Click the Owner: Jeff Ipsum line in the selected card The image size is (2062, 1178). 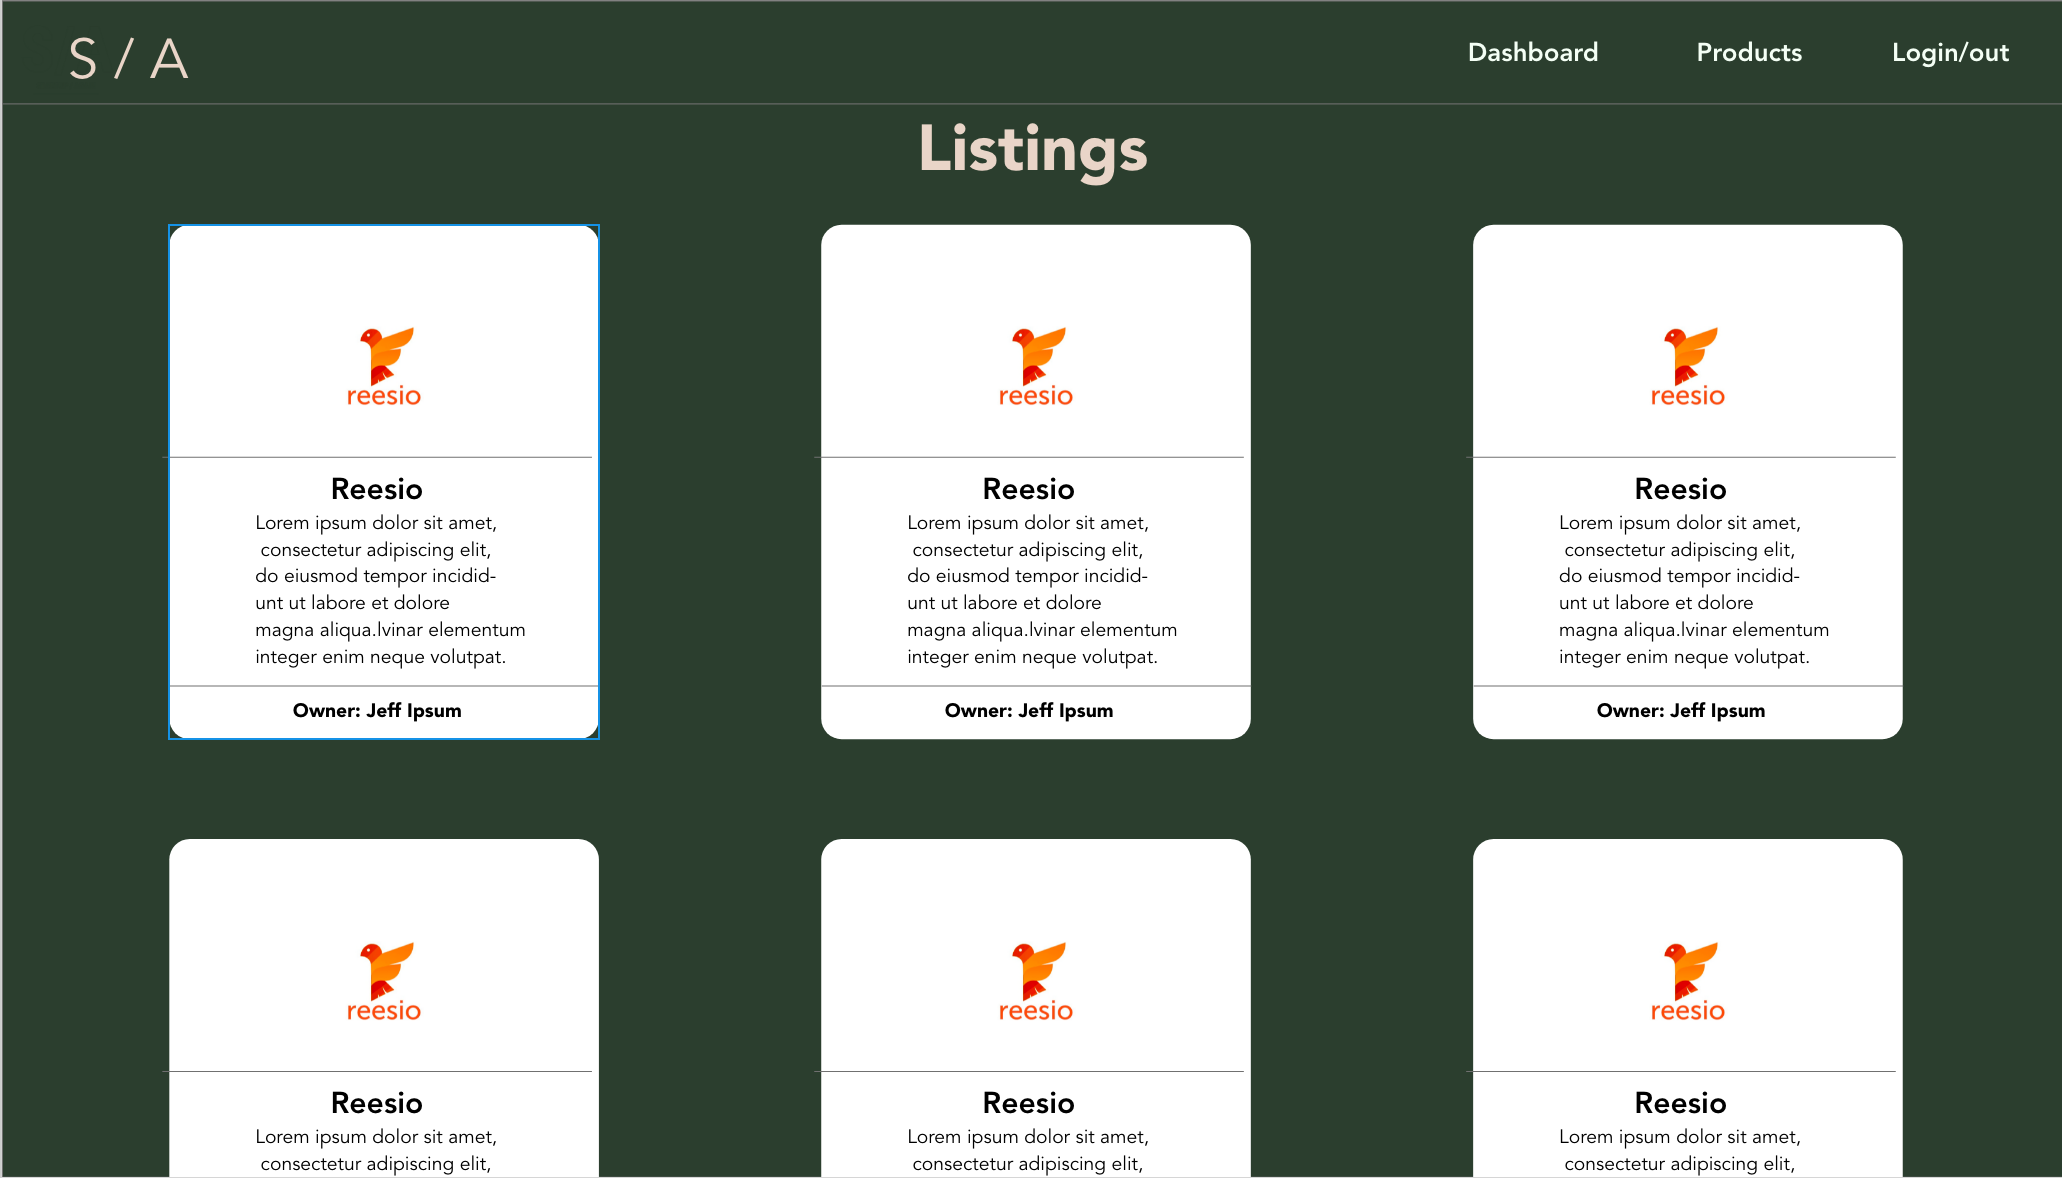tap(377, 711)
